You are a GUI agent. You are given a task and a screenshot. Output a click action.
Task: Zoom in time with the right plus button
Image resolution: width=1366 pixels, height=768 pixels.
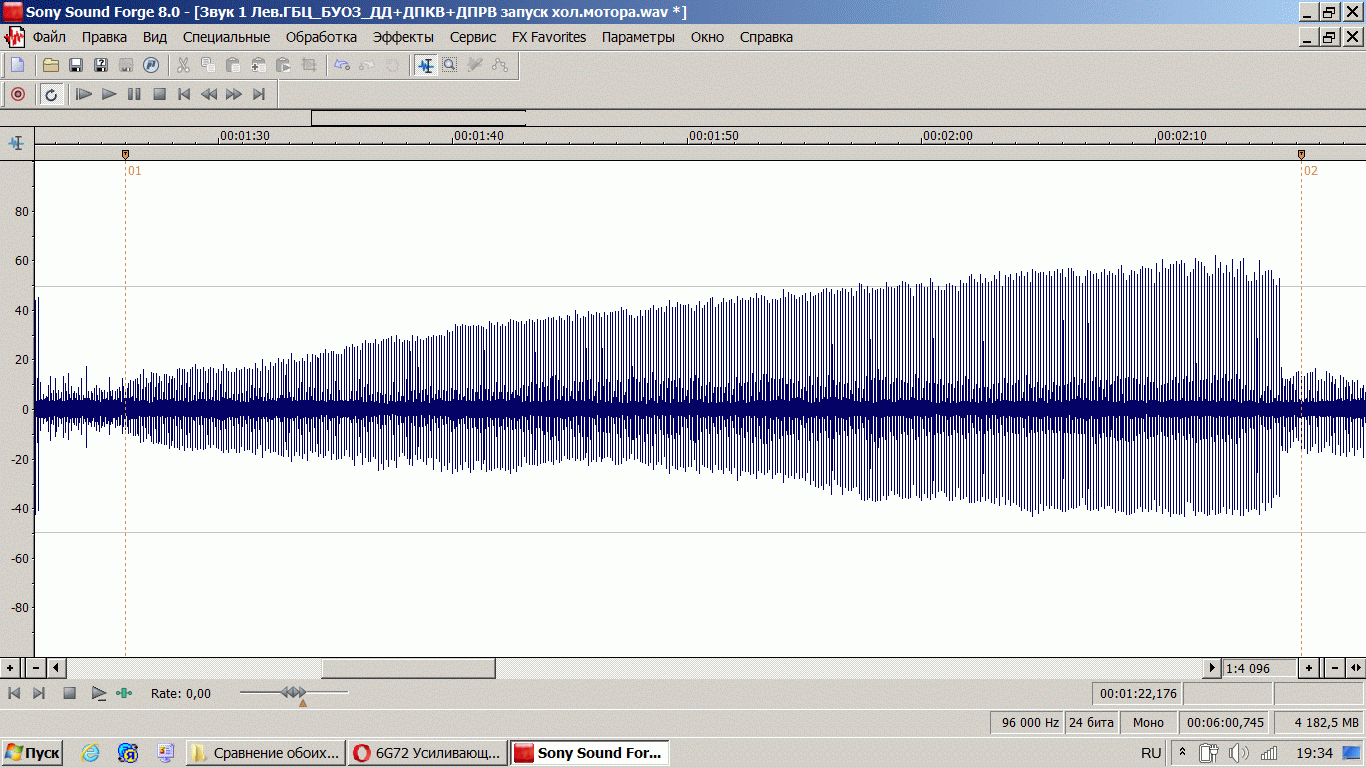pyautogui.click(x=1309, y=668)
